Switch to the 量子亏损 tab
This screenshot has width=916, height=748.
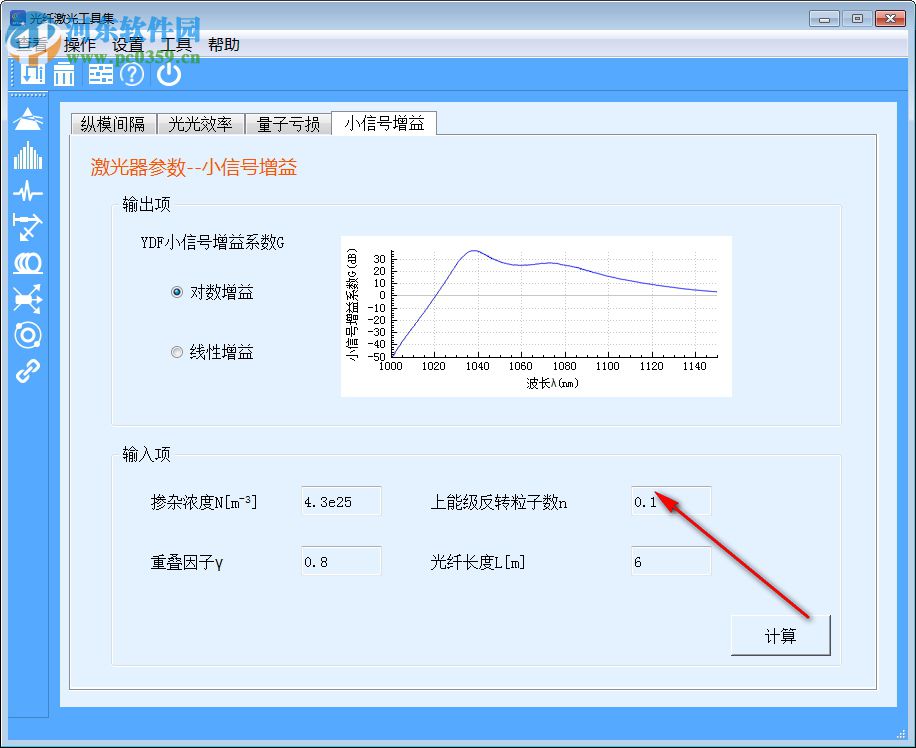(x=287, y=124)
